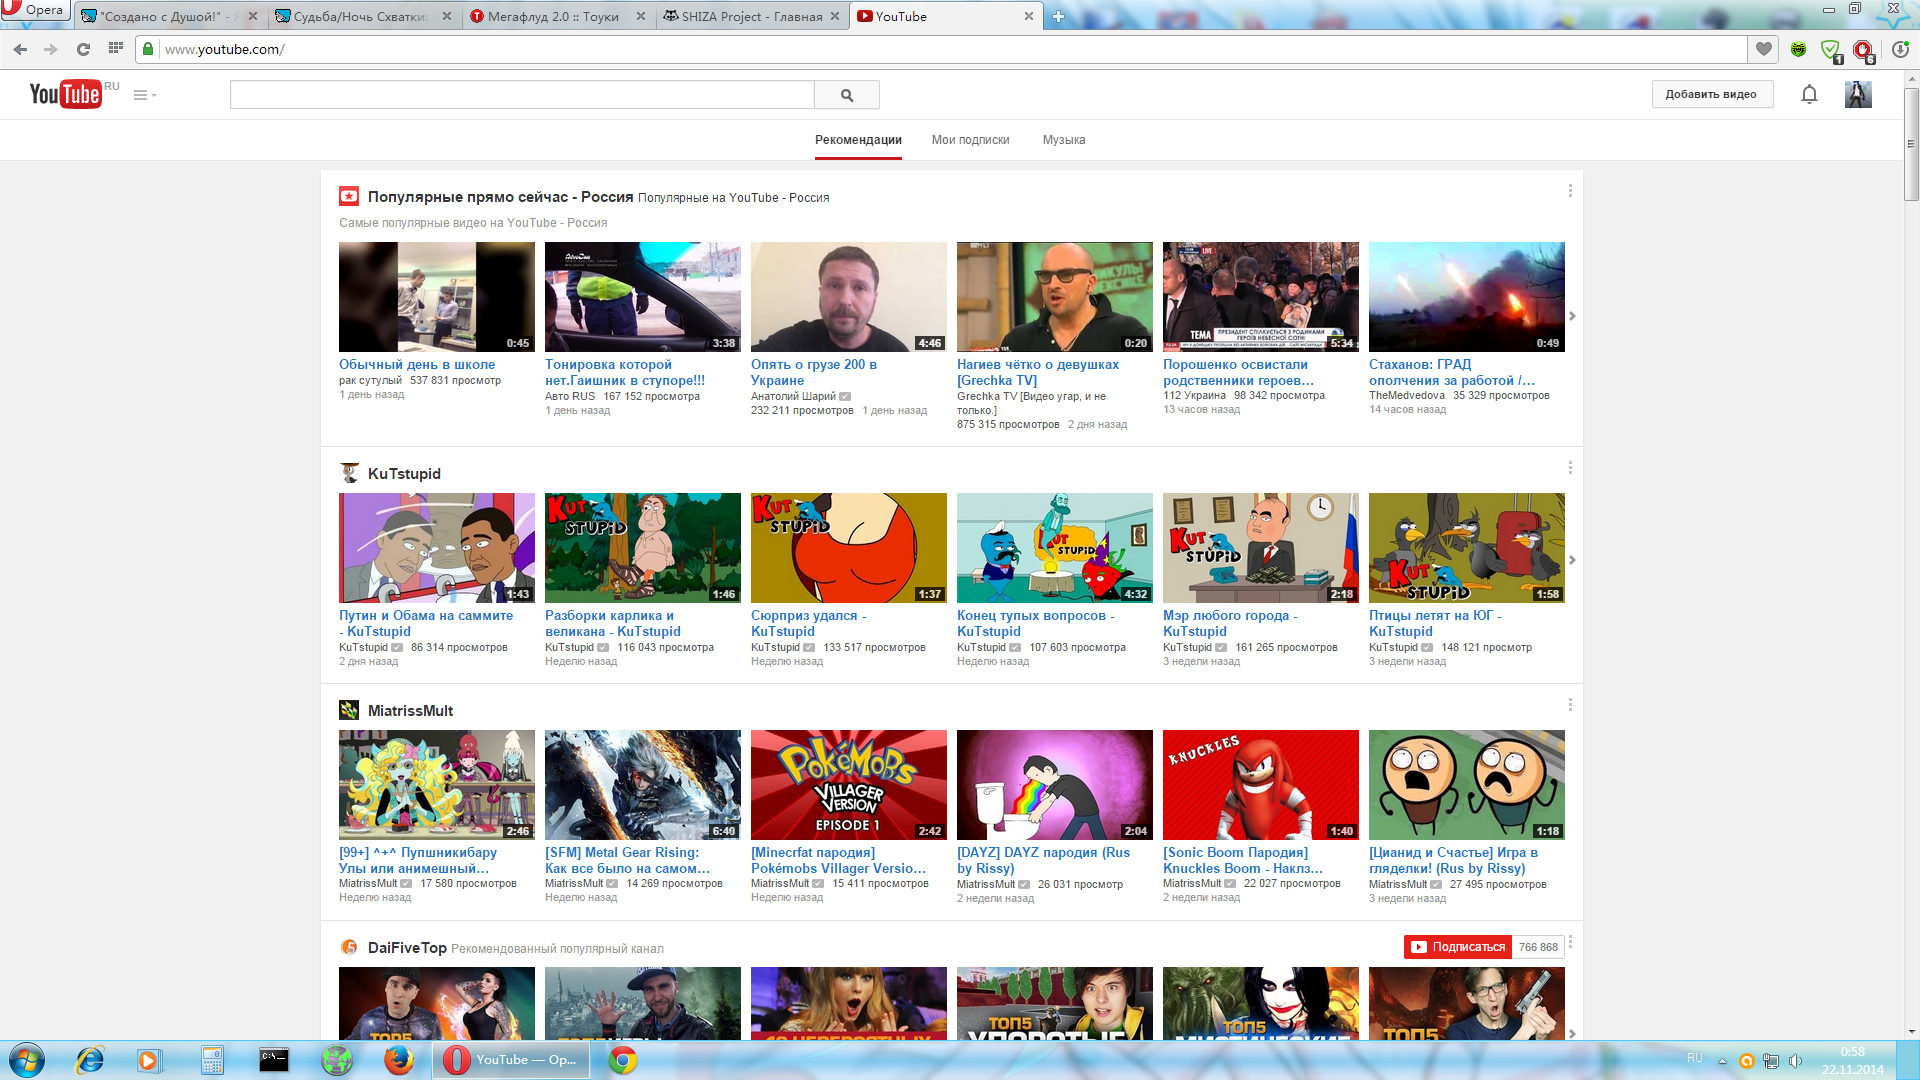Click the RU language indicator in tray

coord(1694,1058)
